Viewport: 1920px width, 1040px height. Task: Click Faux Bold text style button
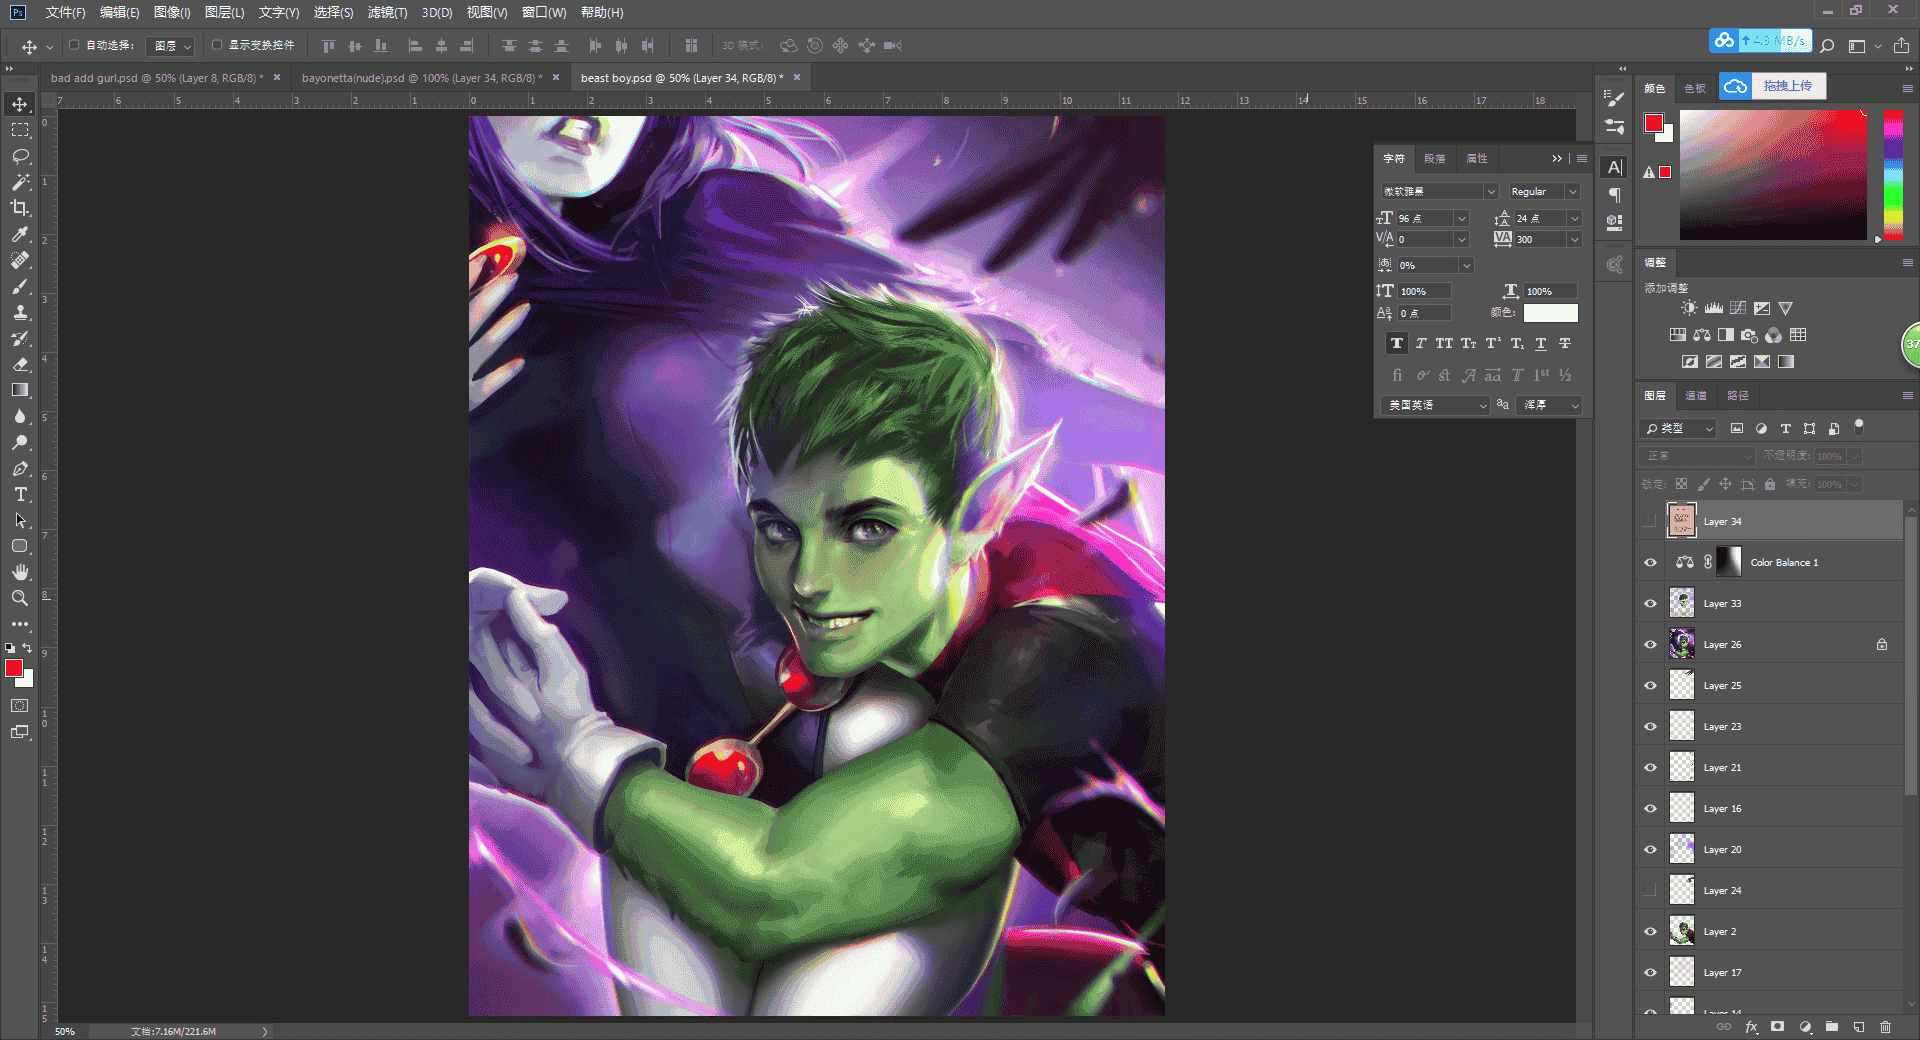click(1397, 344)
